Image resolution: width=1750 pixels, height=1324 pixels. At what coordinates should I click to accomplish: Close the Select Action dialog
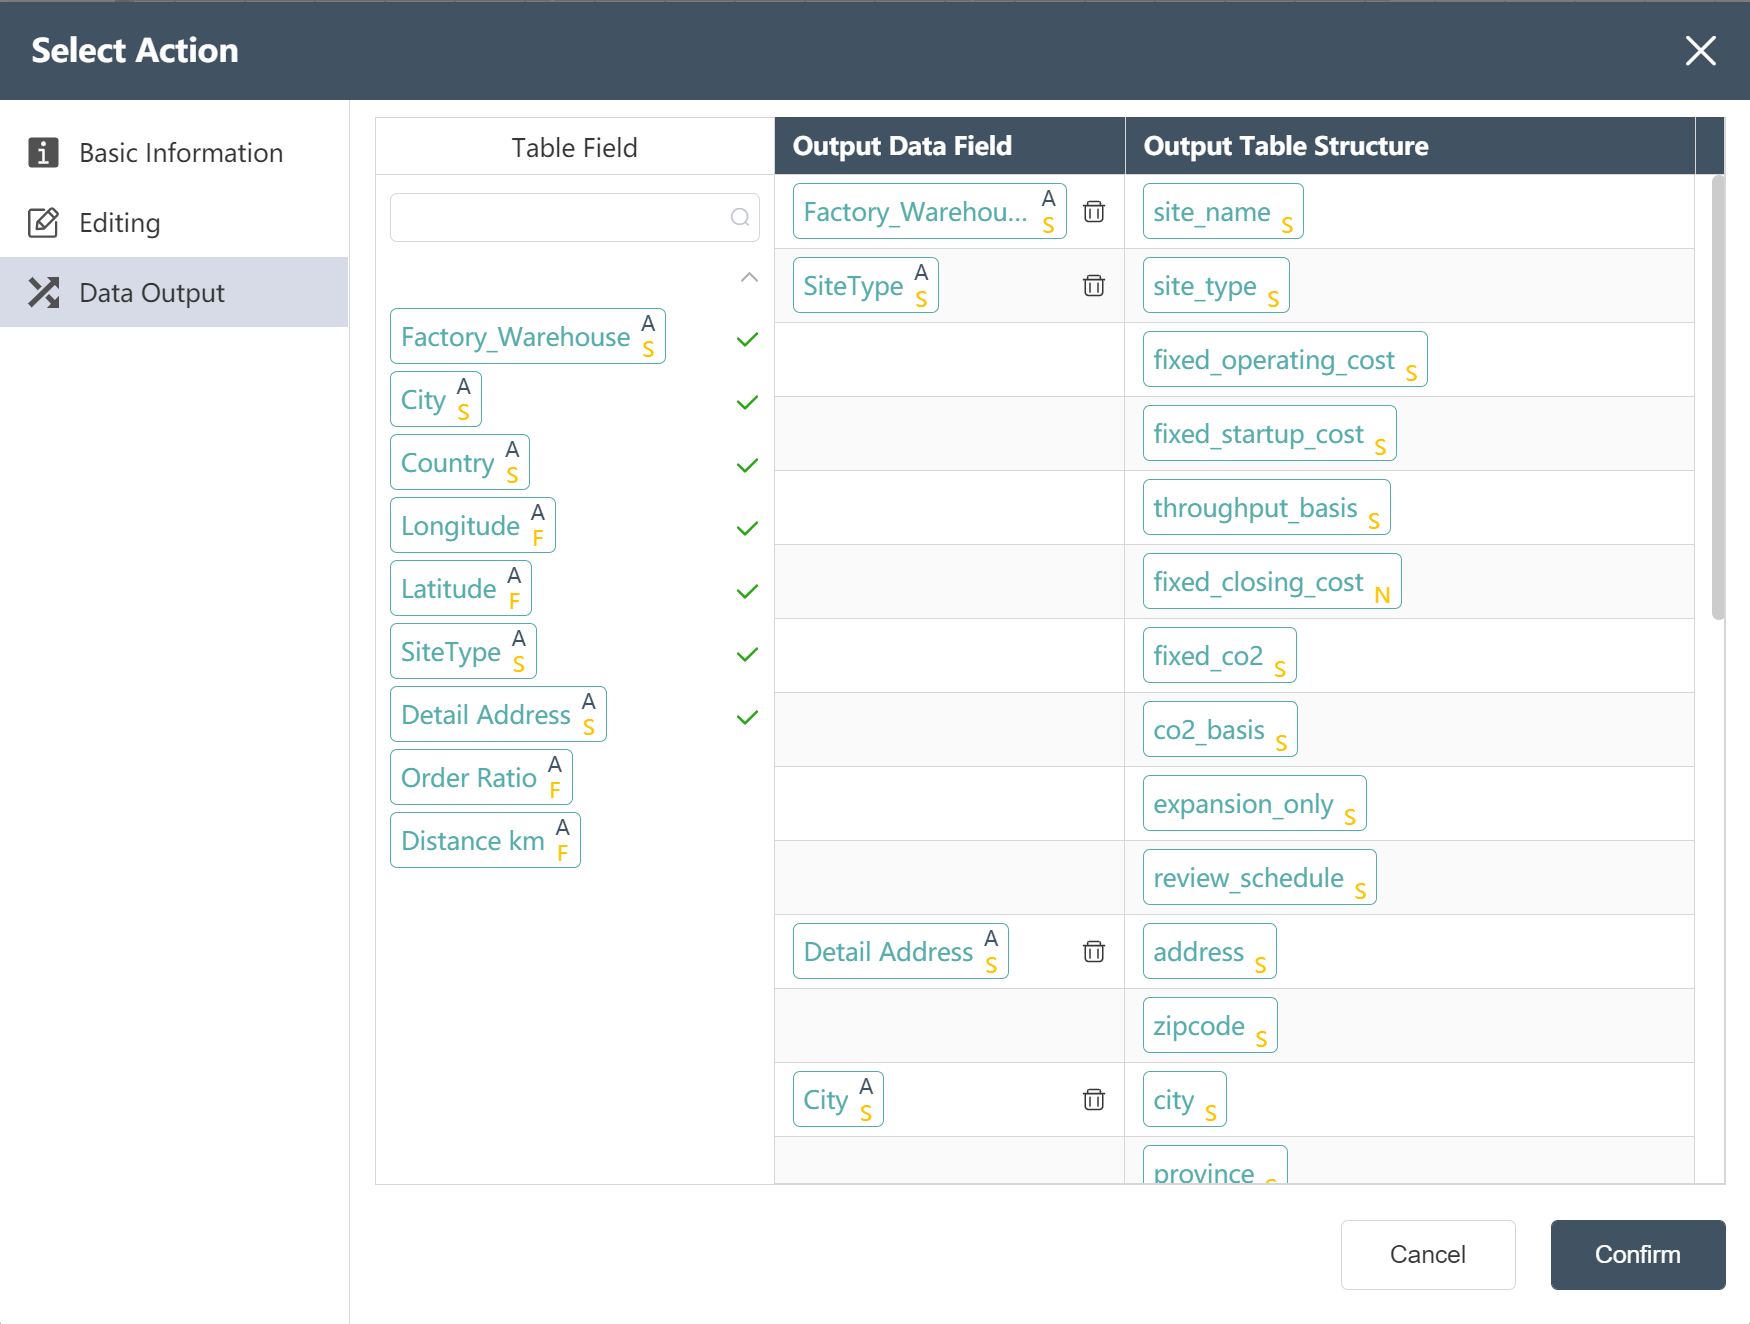[x=1700, y=50]
